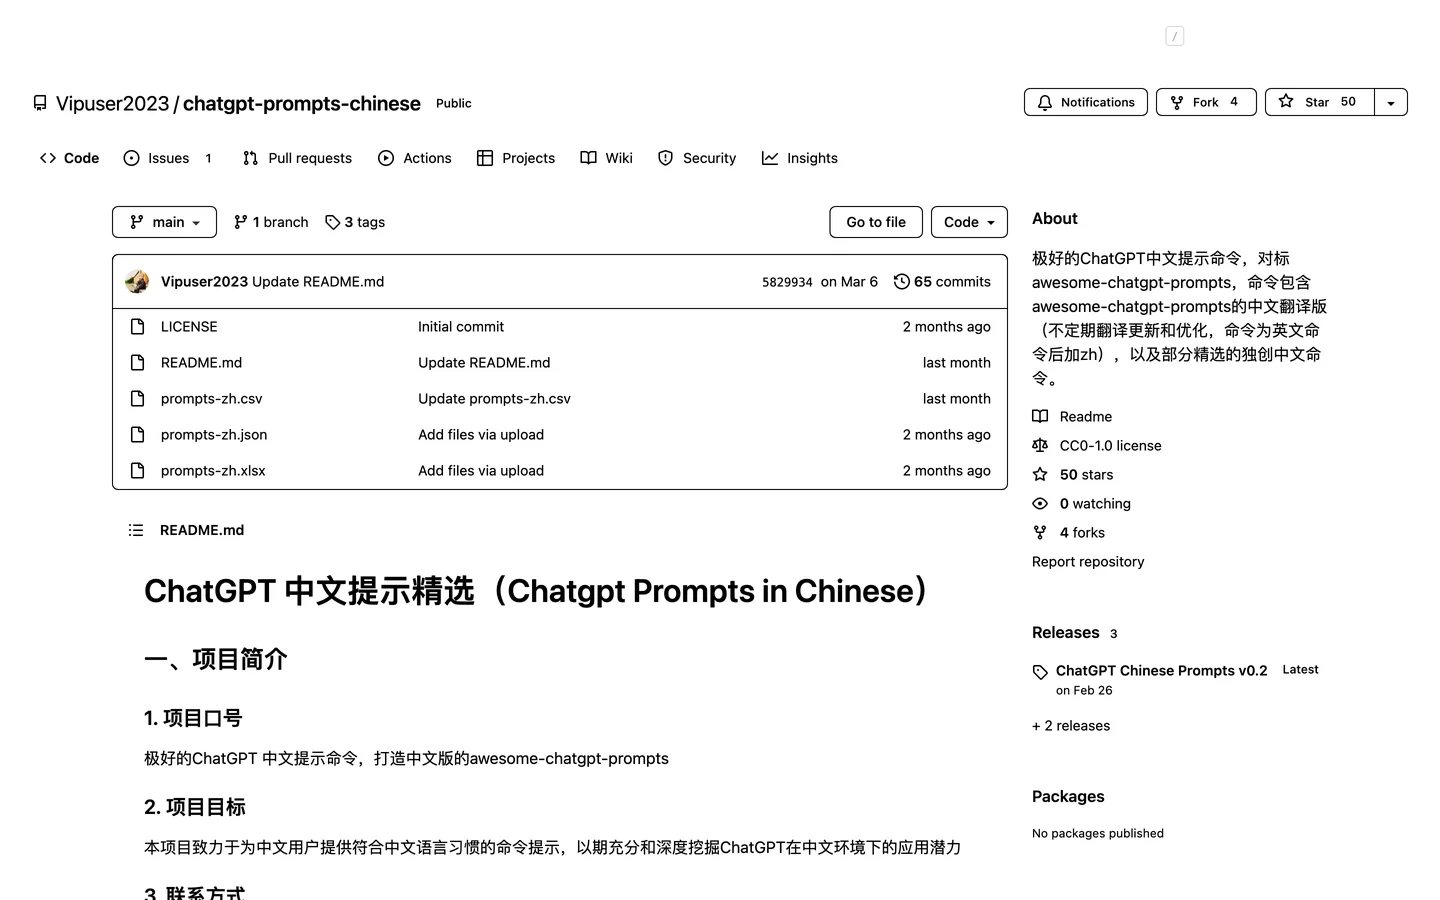Screen dimensions: 1440x900
Task: Click the Fork button label
Action: pos(1205,102)
